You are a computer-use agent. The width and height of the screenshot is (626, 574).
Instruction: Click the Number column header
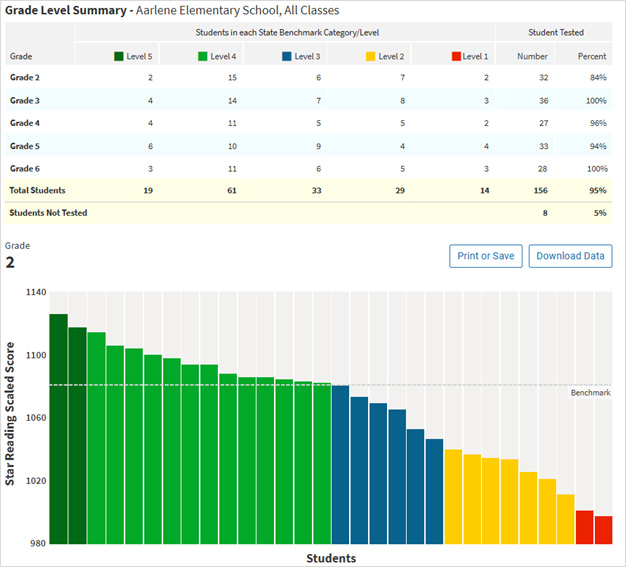pos(532,57)
